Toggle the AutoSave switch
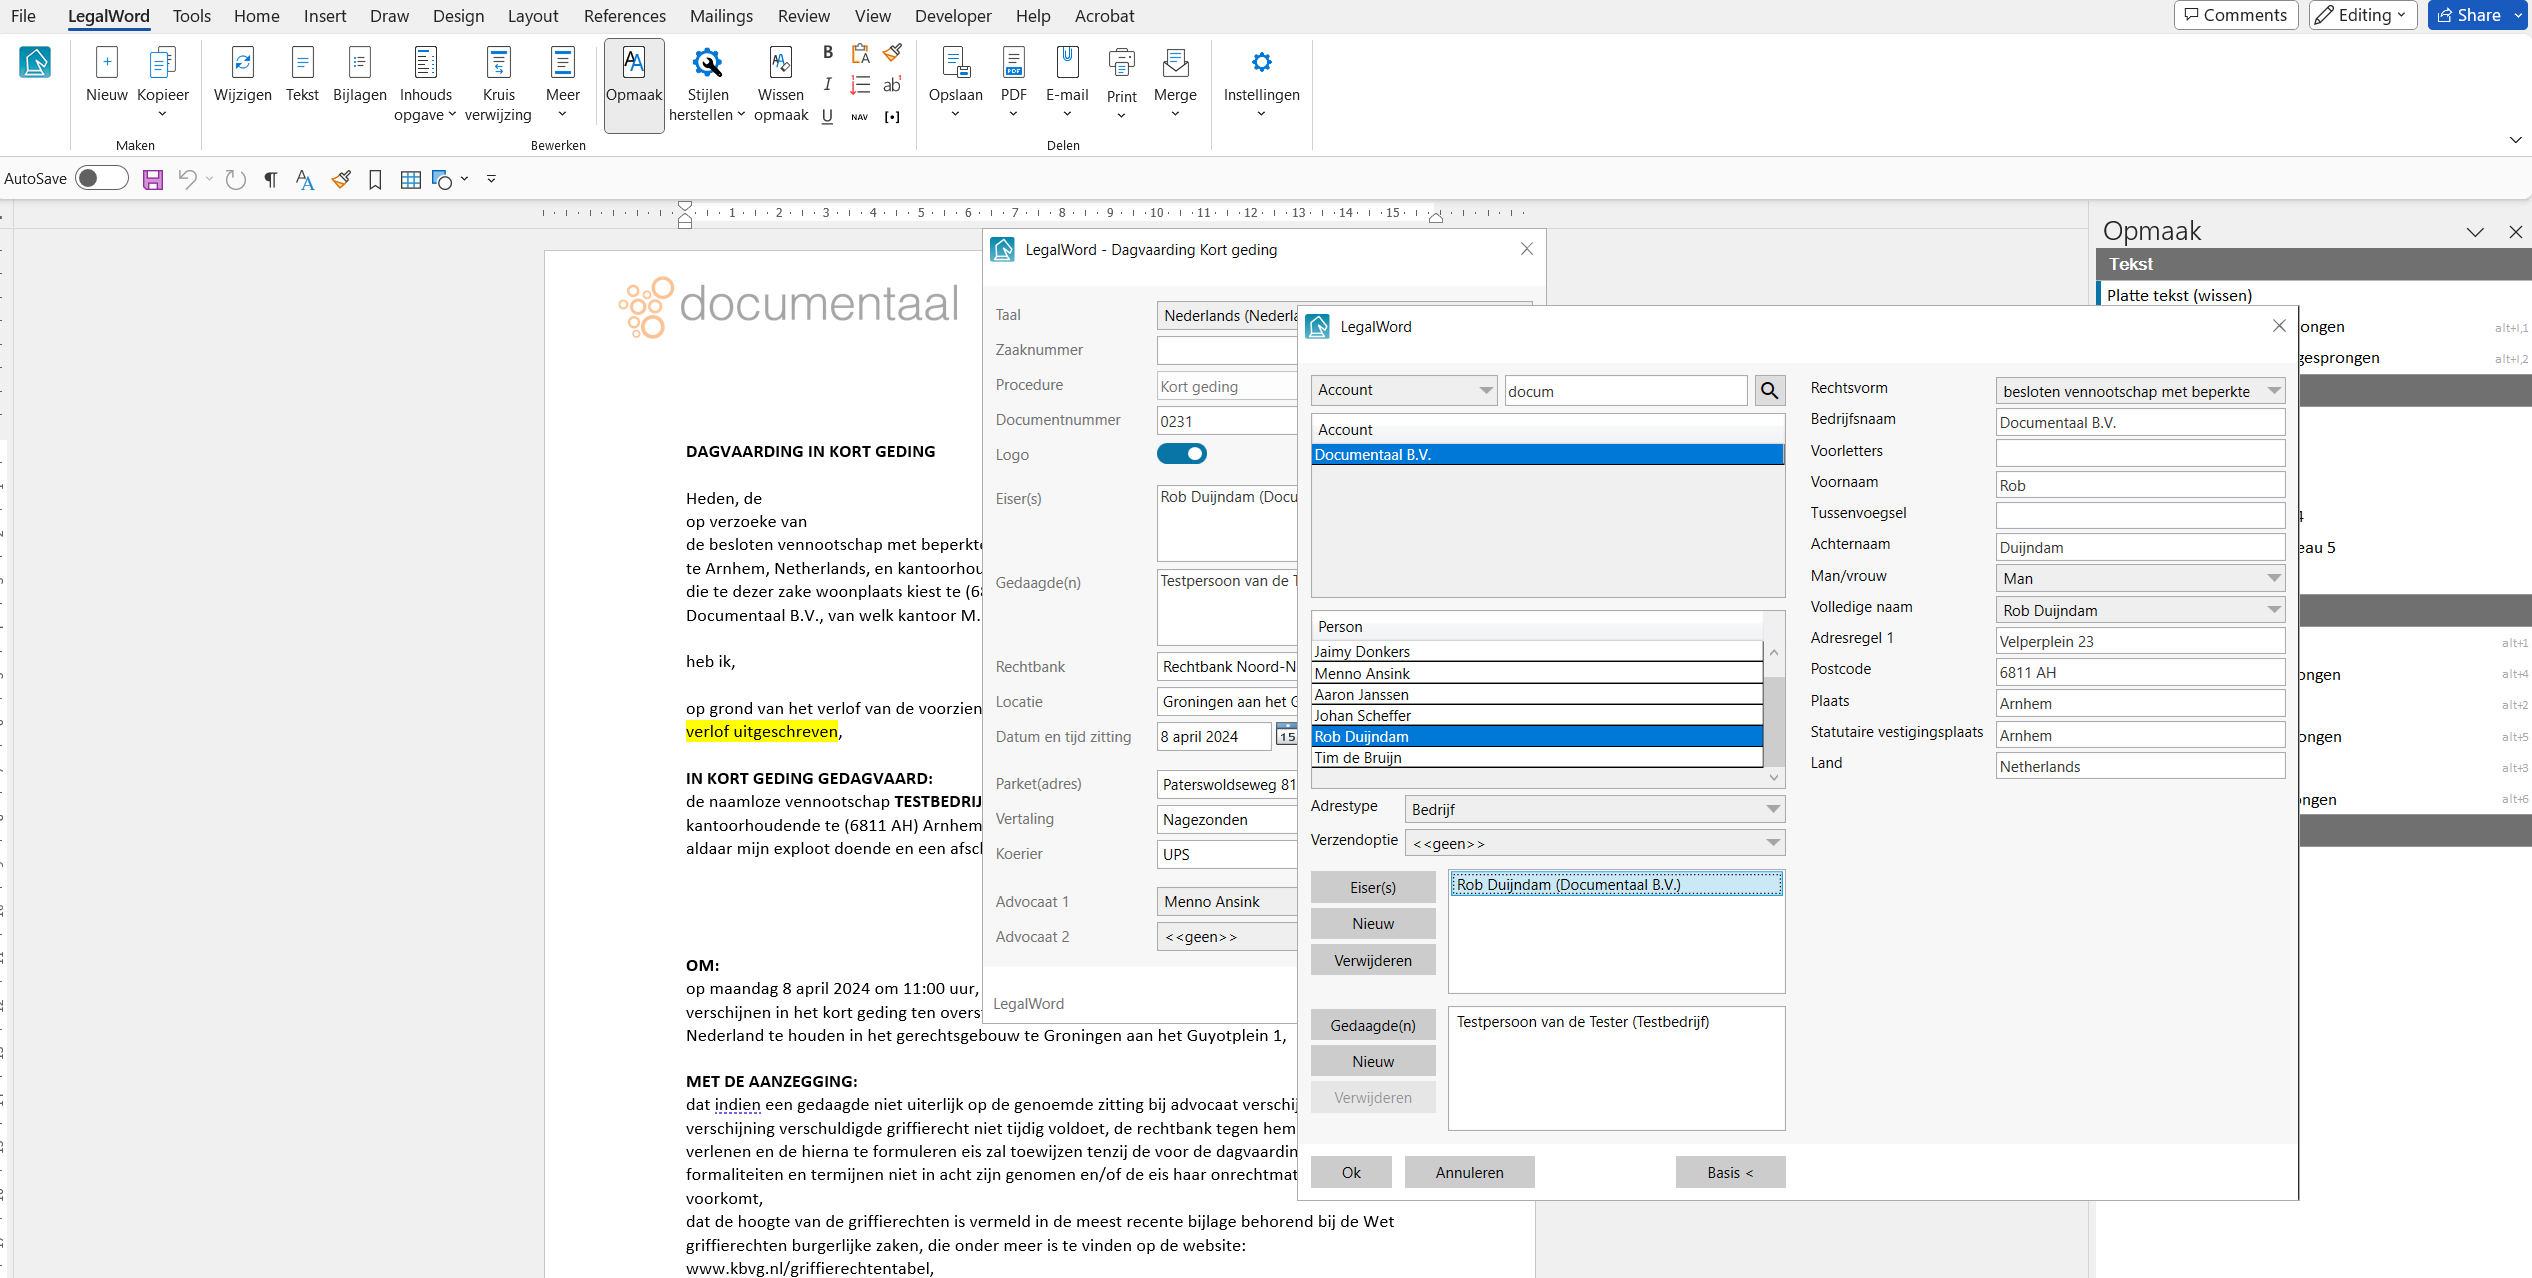This screenshot has width=2532, height=1278. pos(103,178)
